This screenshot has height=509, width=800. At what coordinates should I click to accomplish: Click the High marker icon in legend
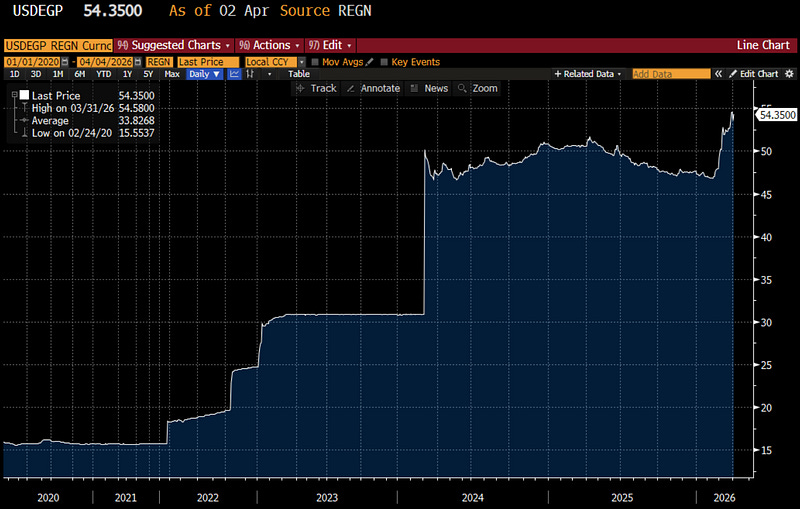[x=24, y=108]
